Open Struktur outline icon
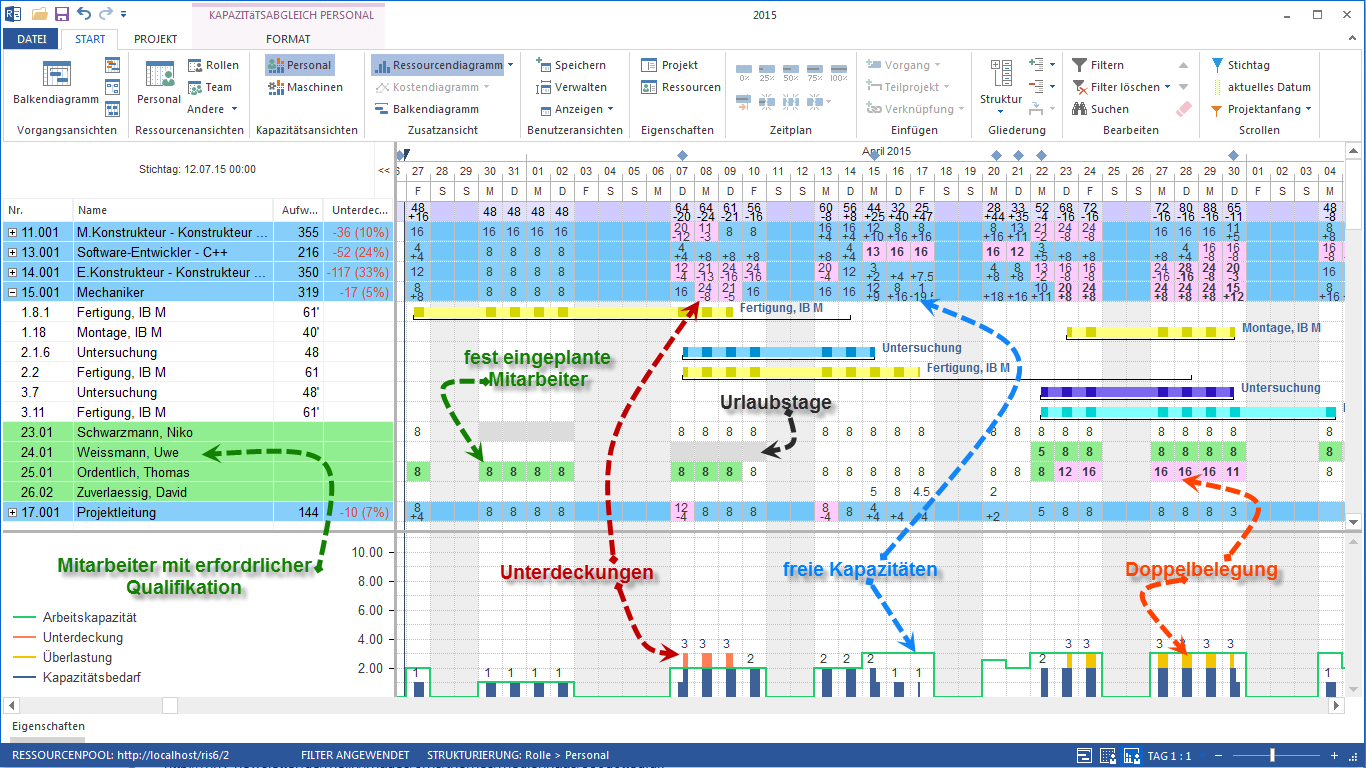The height and width of the screenshot is (768, 1366). [1001, 74]
